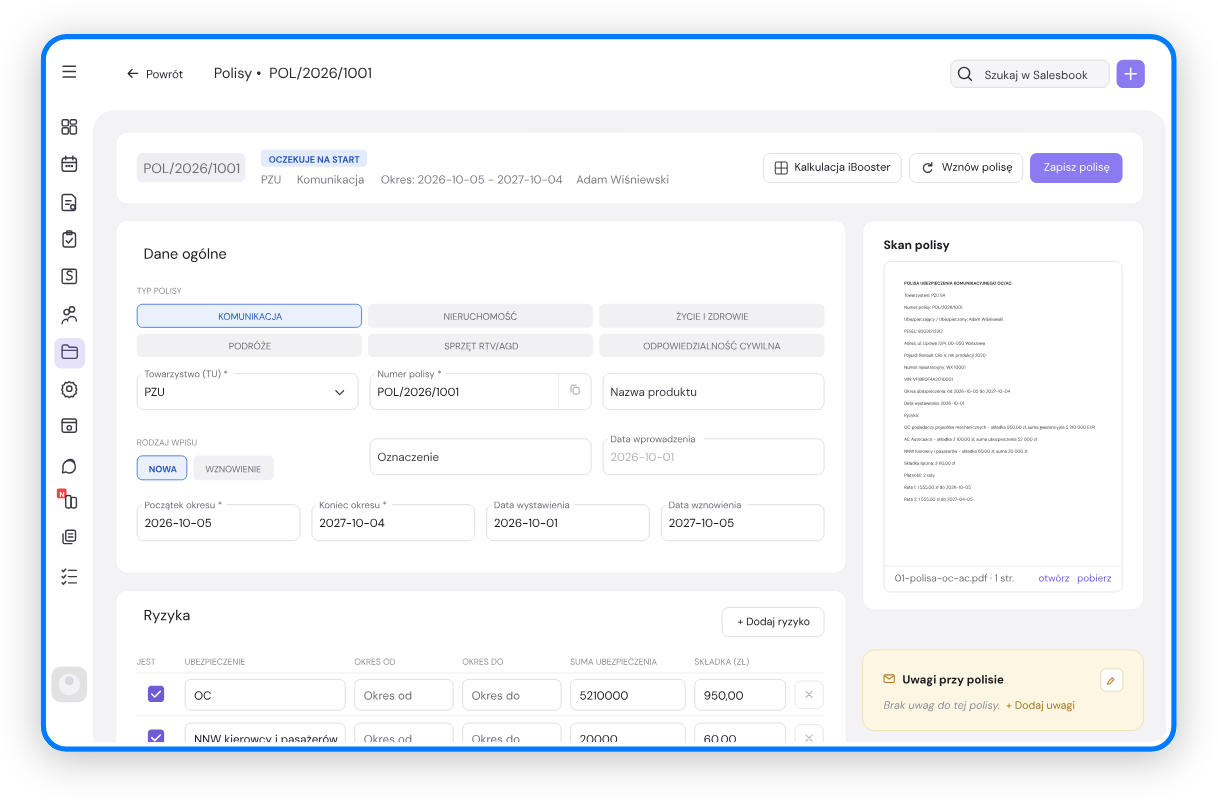The width and height of the screenshot is (1218, 800).
Task: Open the Skan polisy document thumbnail
Action: point(1003,414)
